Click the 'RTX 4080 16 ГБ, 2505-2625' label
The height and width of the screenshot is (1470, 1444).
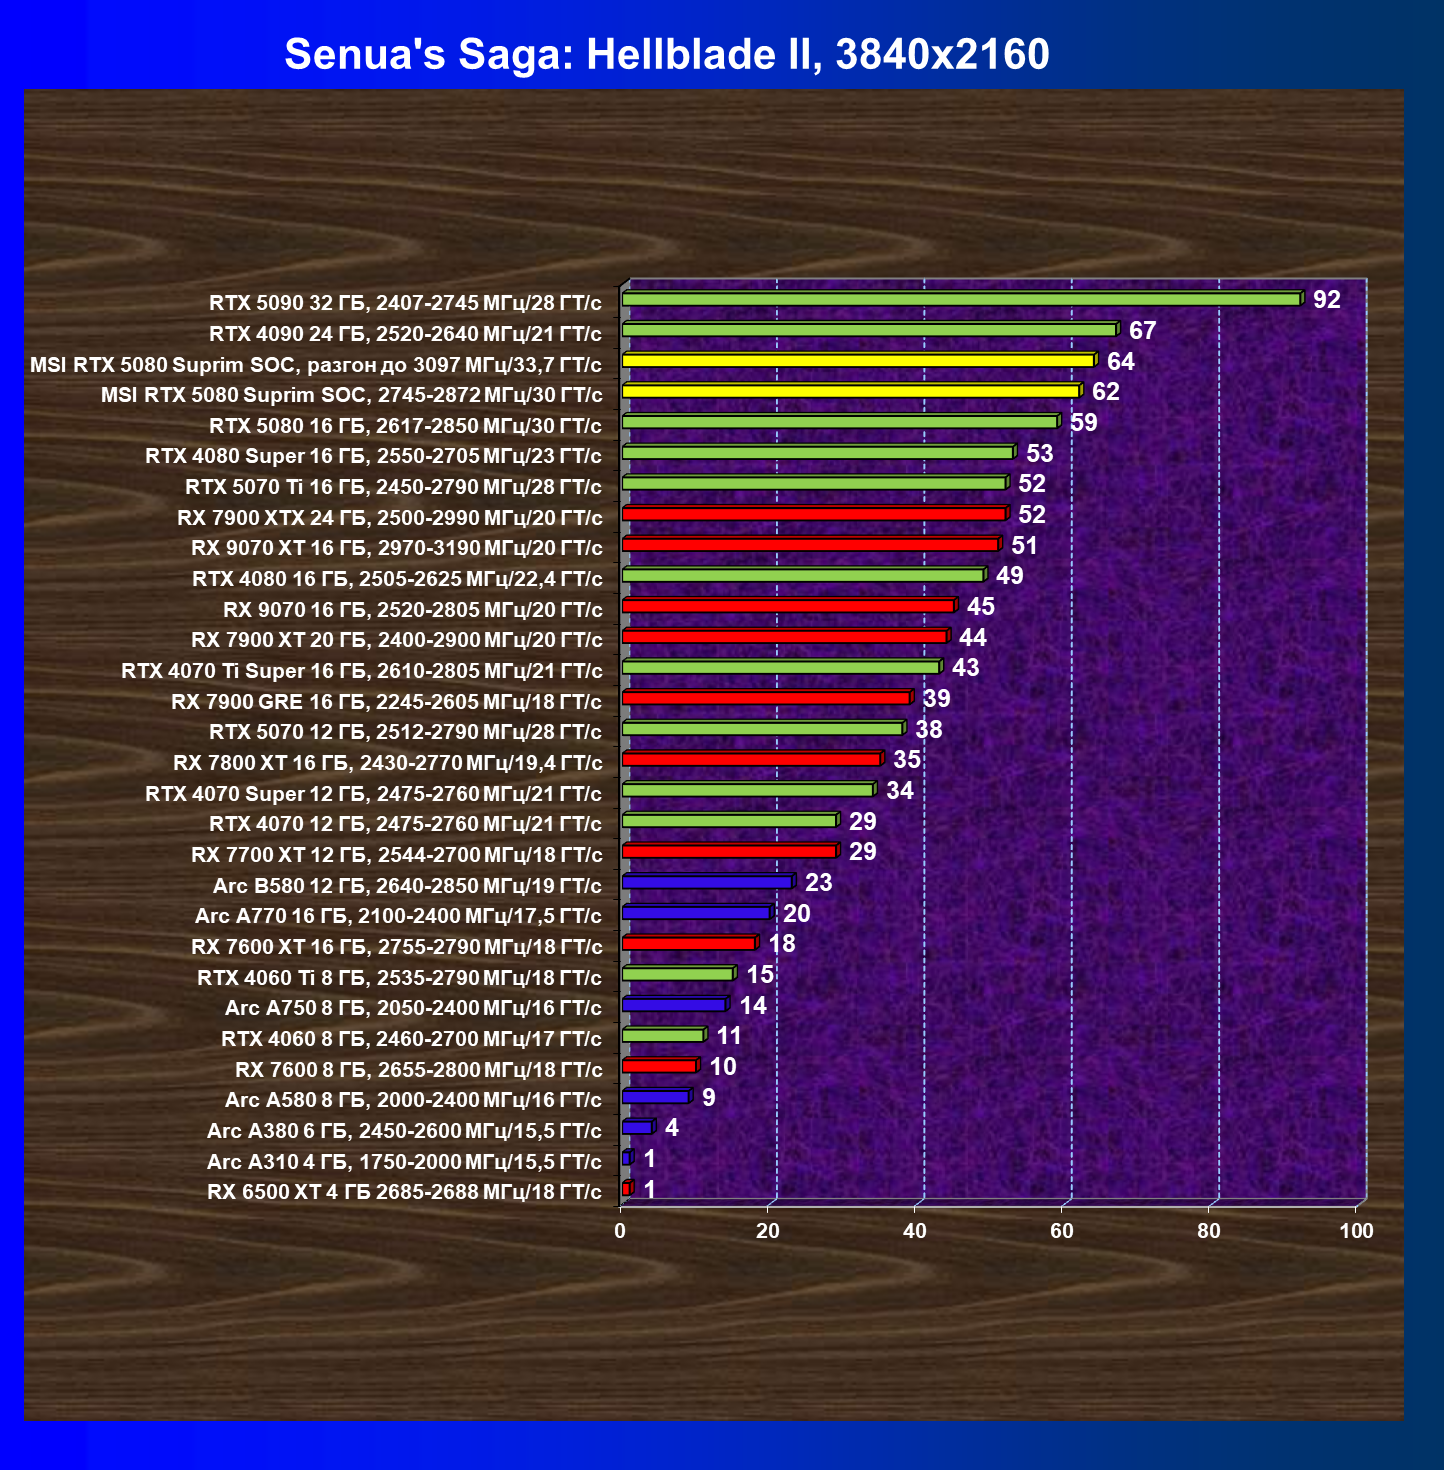coord(397,579)
